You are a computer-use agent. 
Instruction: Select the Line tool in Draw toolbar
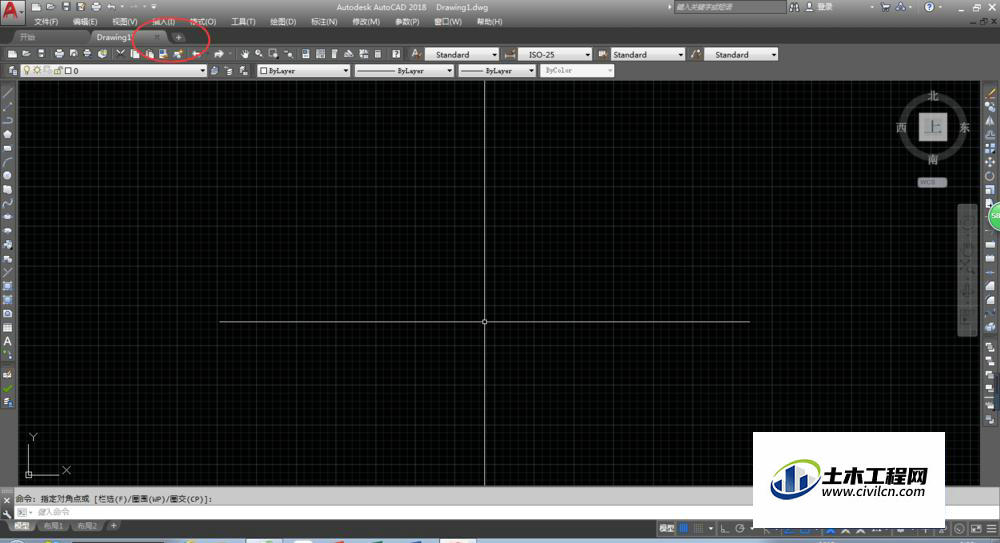coord(8,93)
